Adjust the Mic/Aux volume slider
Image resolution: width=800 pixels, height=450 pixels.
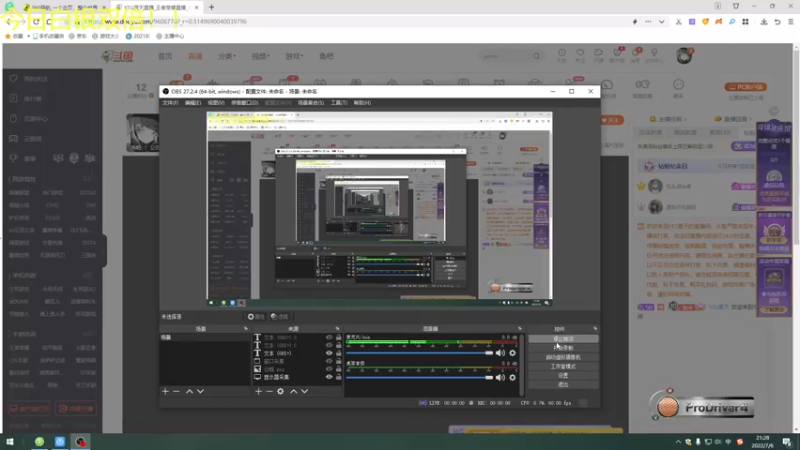pos(420,353)
